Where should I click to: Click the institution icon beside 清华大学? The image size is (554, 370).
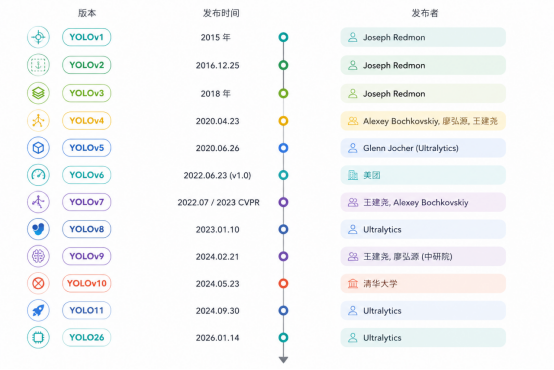353,283
